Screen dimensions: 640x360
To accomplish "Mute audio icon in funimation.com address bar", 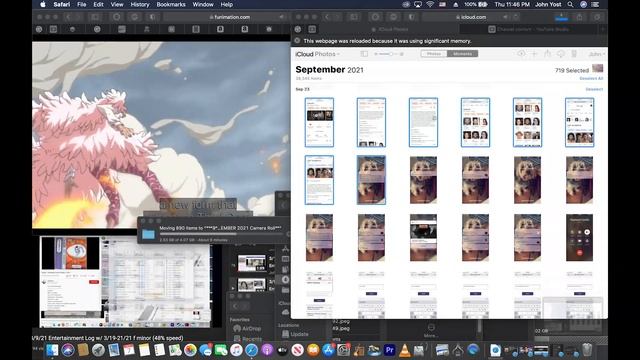I will 282,17.
